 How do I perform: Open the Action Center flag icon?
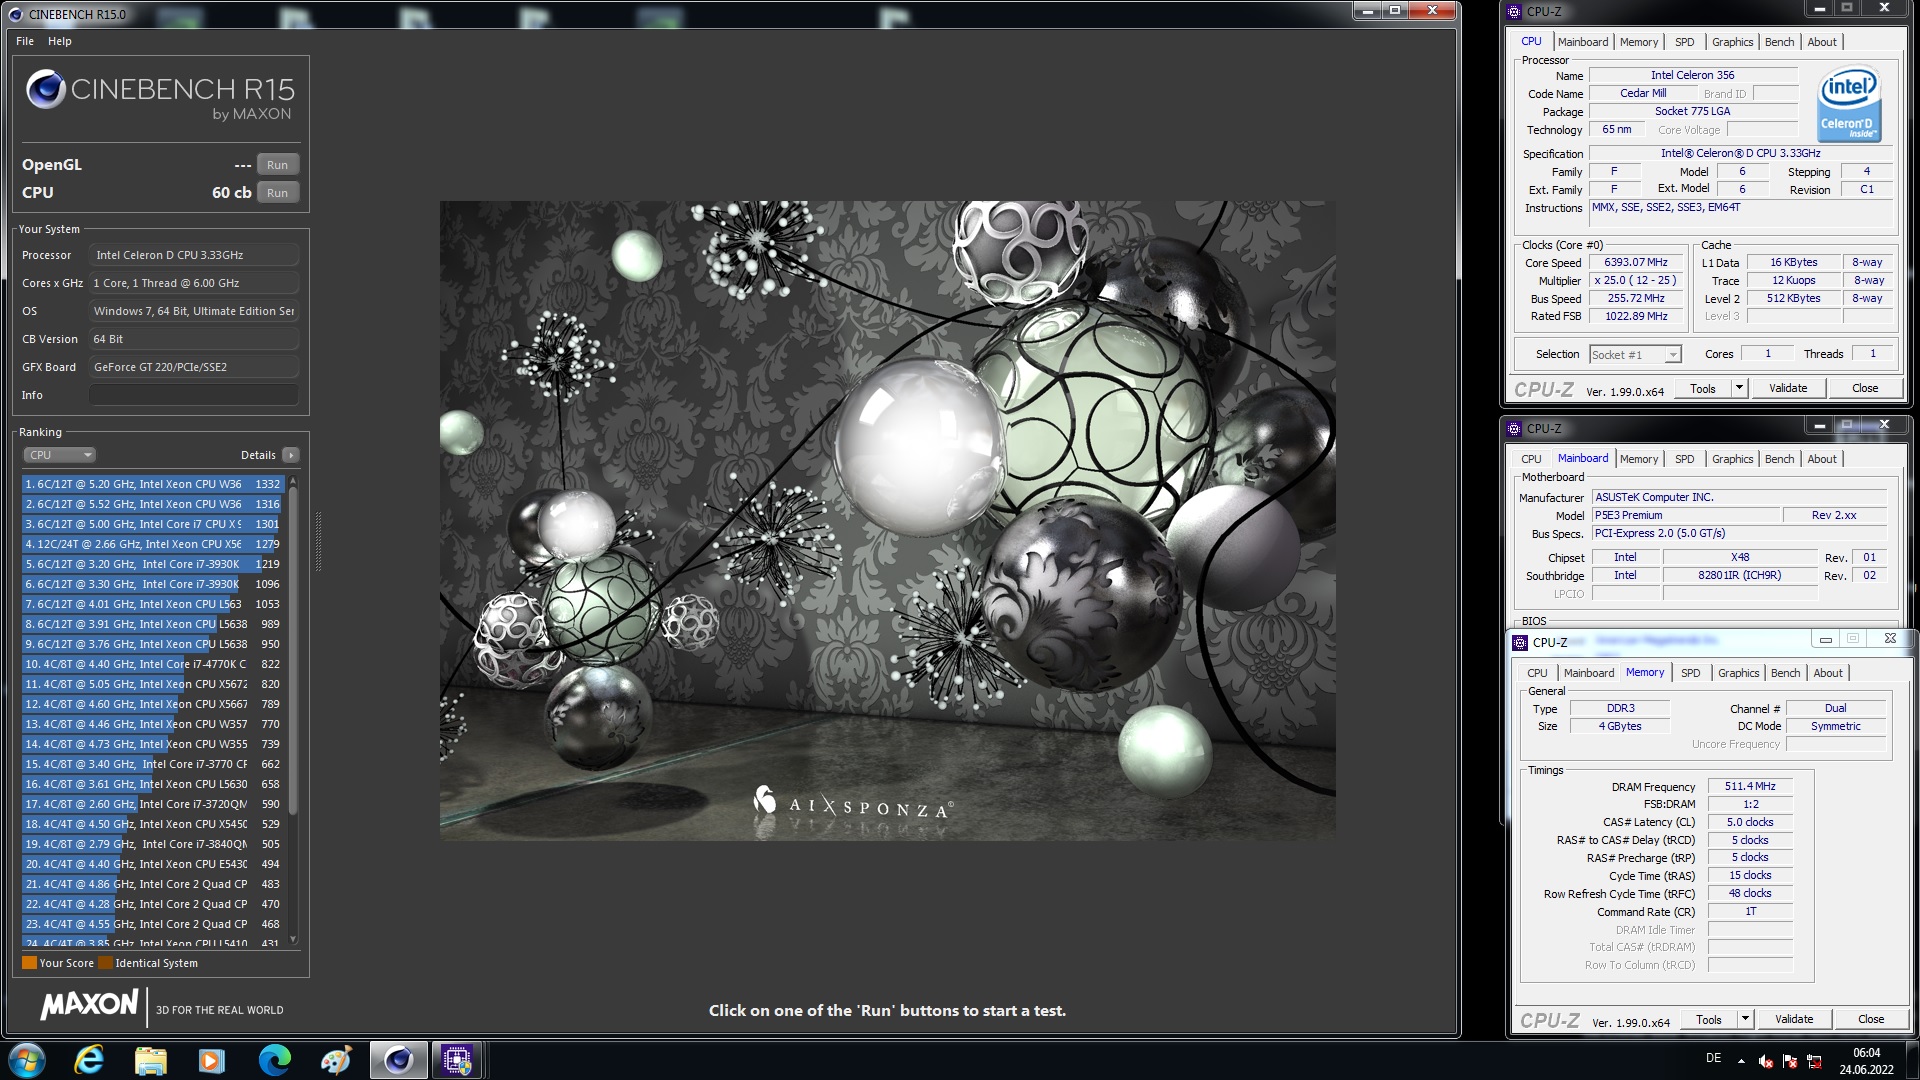(x=1790, y=1061)
